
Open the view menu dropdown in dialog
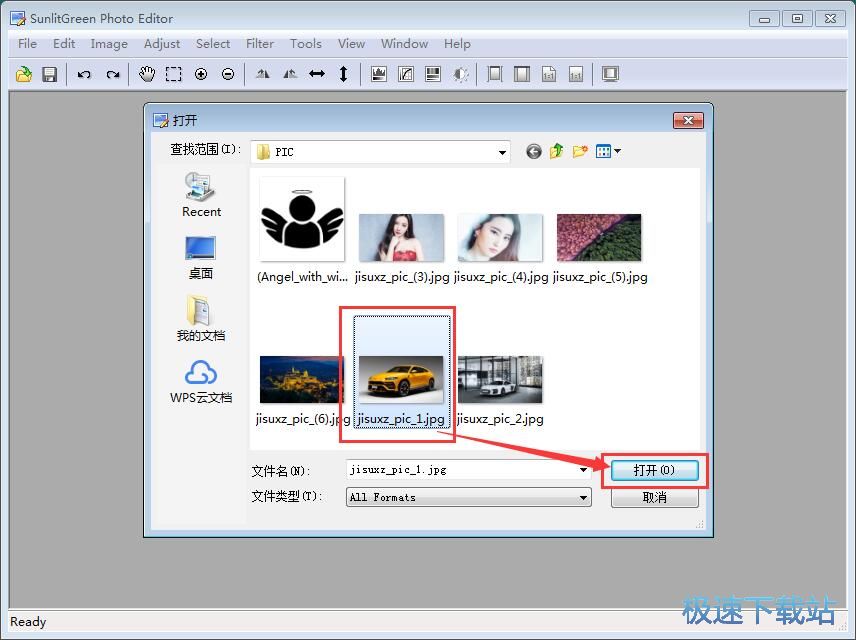(x=608, y=151)
